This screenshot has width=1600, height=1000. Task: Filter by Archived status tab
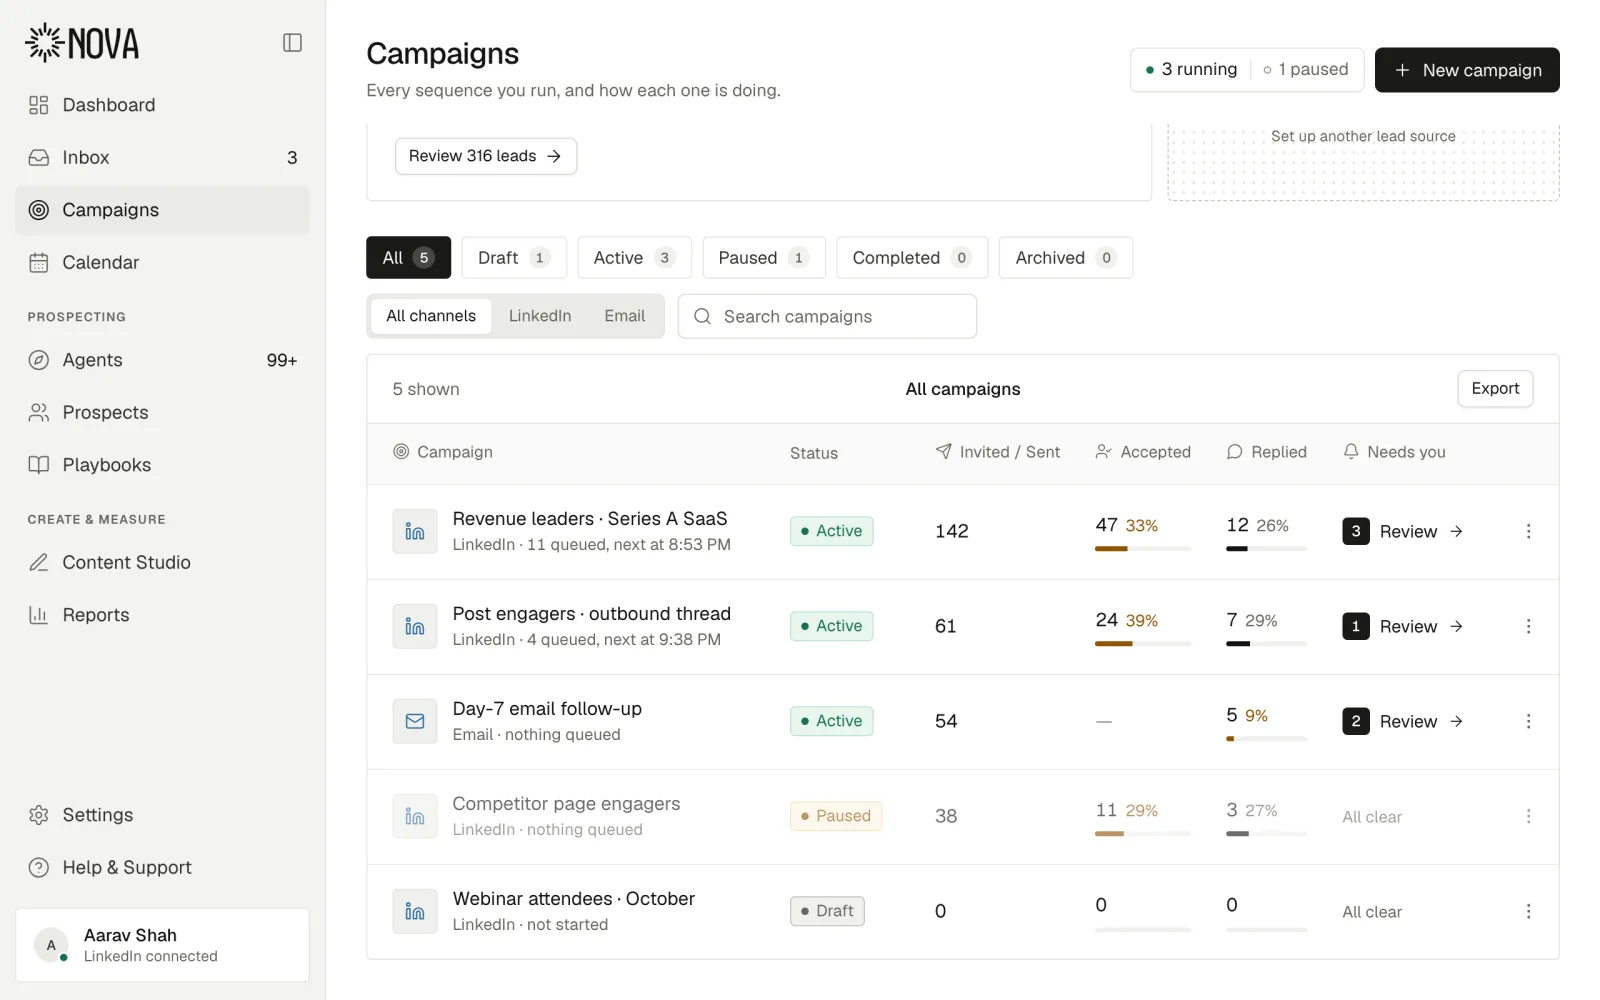click(x=1065, y=257)
